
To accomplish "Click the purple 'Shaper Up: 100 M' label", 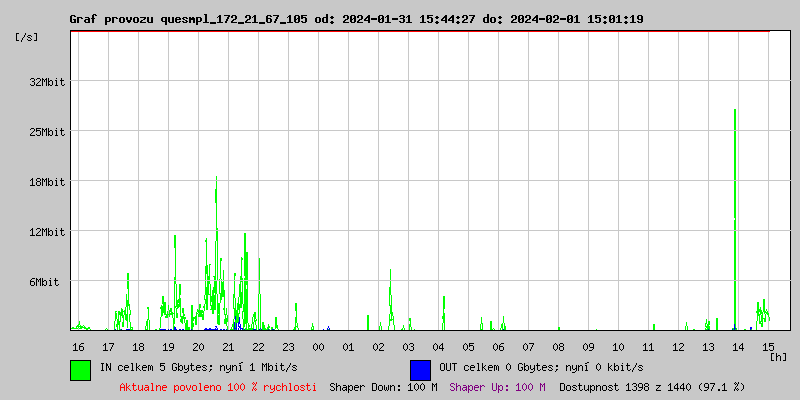I will pos(497,387).
